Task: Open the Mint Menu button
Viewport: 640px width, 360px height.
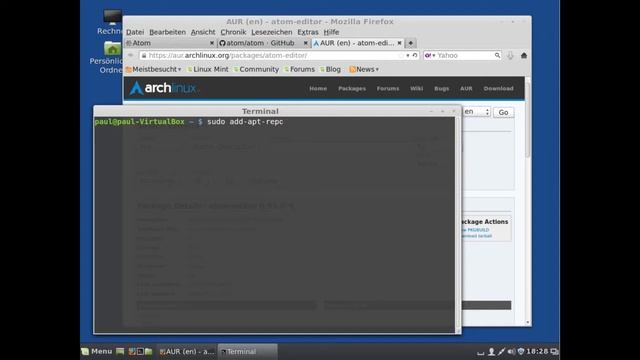Action: 97,351
